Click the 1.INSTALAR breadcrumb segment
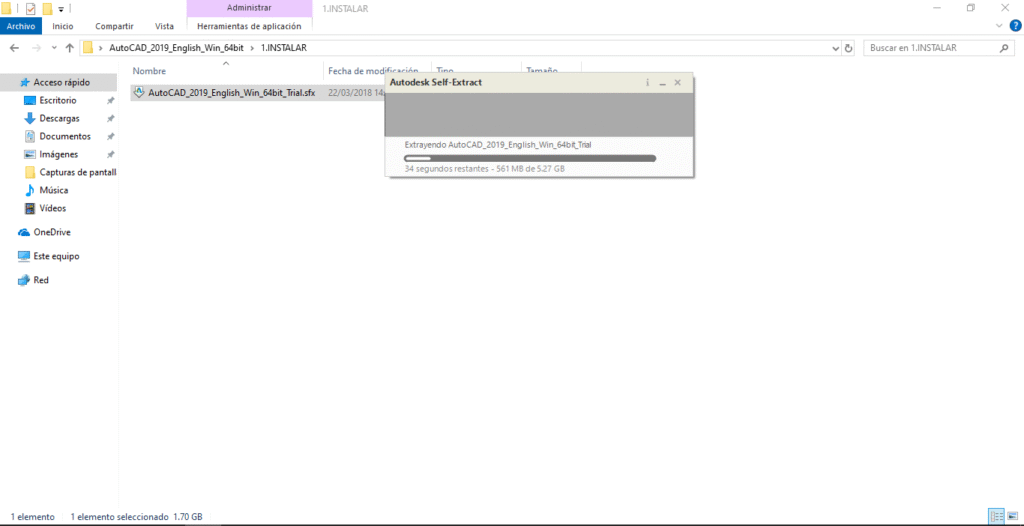Screen dimensions: 1024x526 click(283, 48)
